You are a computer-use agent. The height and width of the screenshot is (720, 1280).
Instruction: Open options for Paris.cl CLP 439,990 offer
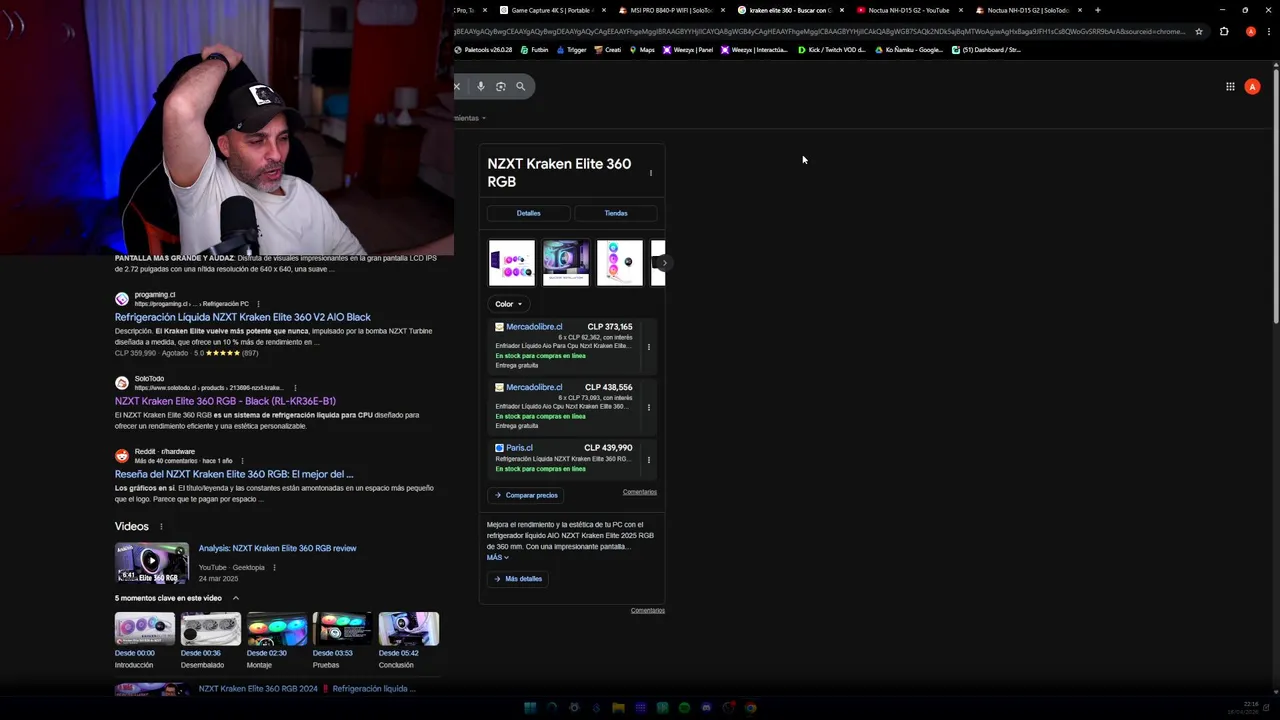[649, 460]
